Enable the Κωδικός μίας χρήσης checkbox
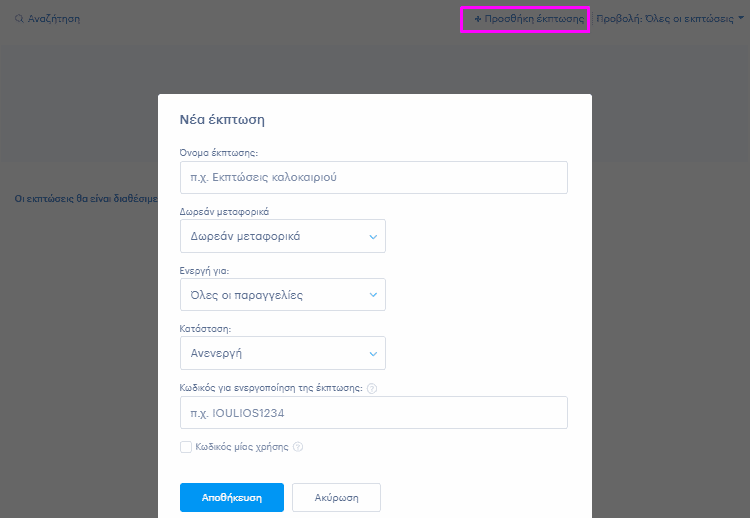The width and height of the screenshot is (750, 518). [186, 447]
